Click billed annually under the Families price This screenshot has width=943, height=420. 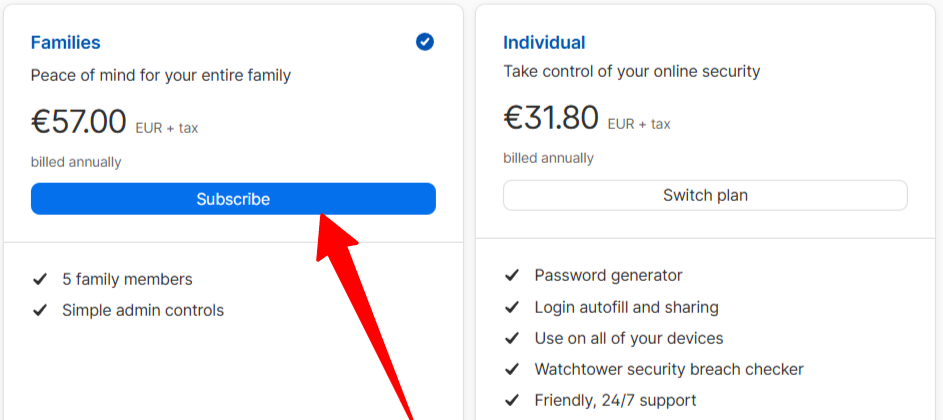coord(76,162)
